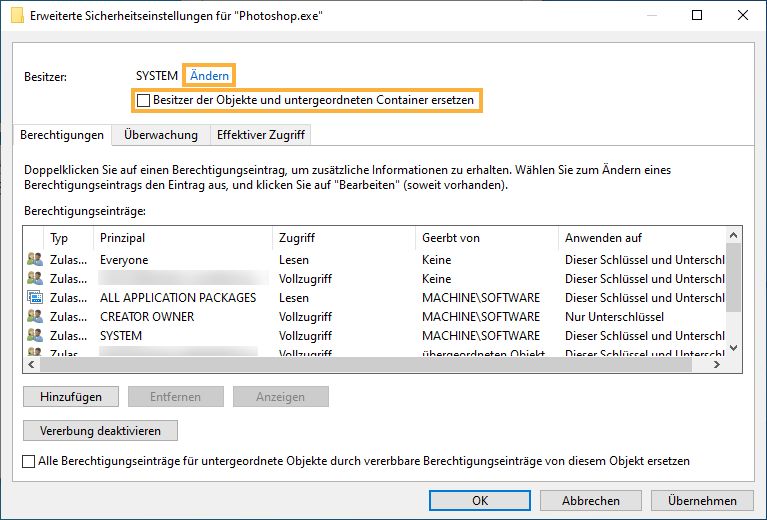Click the package icon beside ALL APPLICATION PACKAGES
Viewport: 767px width, 520px height.
coord(34,297)
